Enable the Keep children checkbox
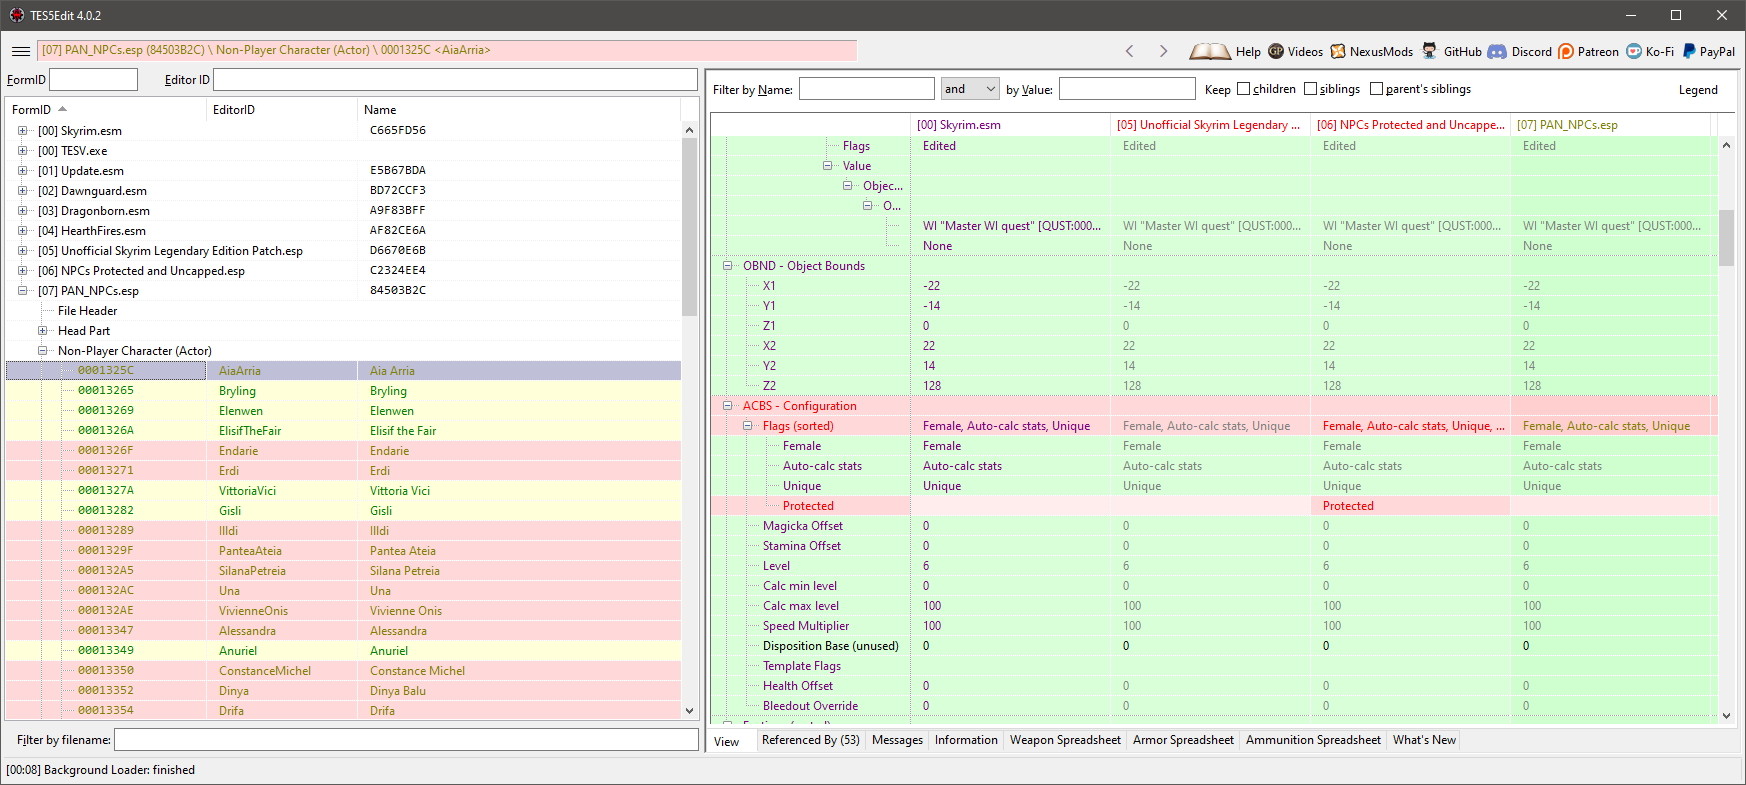 point(1244,89)
